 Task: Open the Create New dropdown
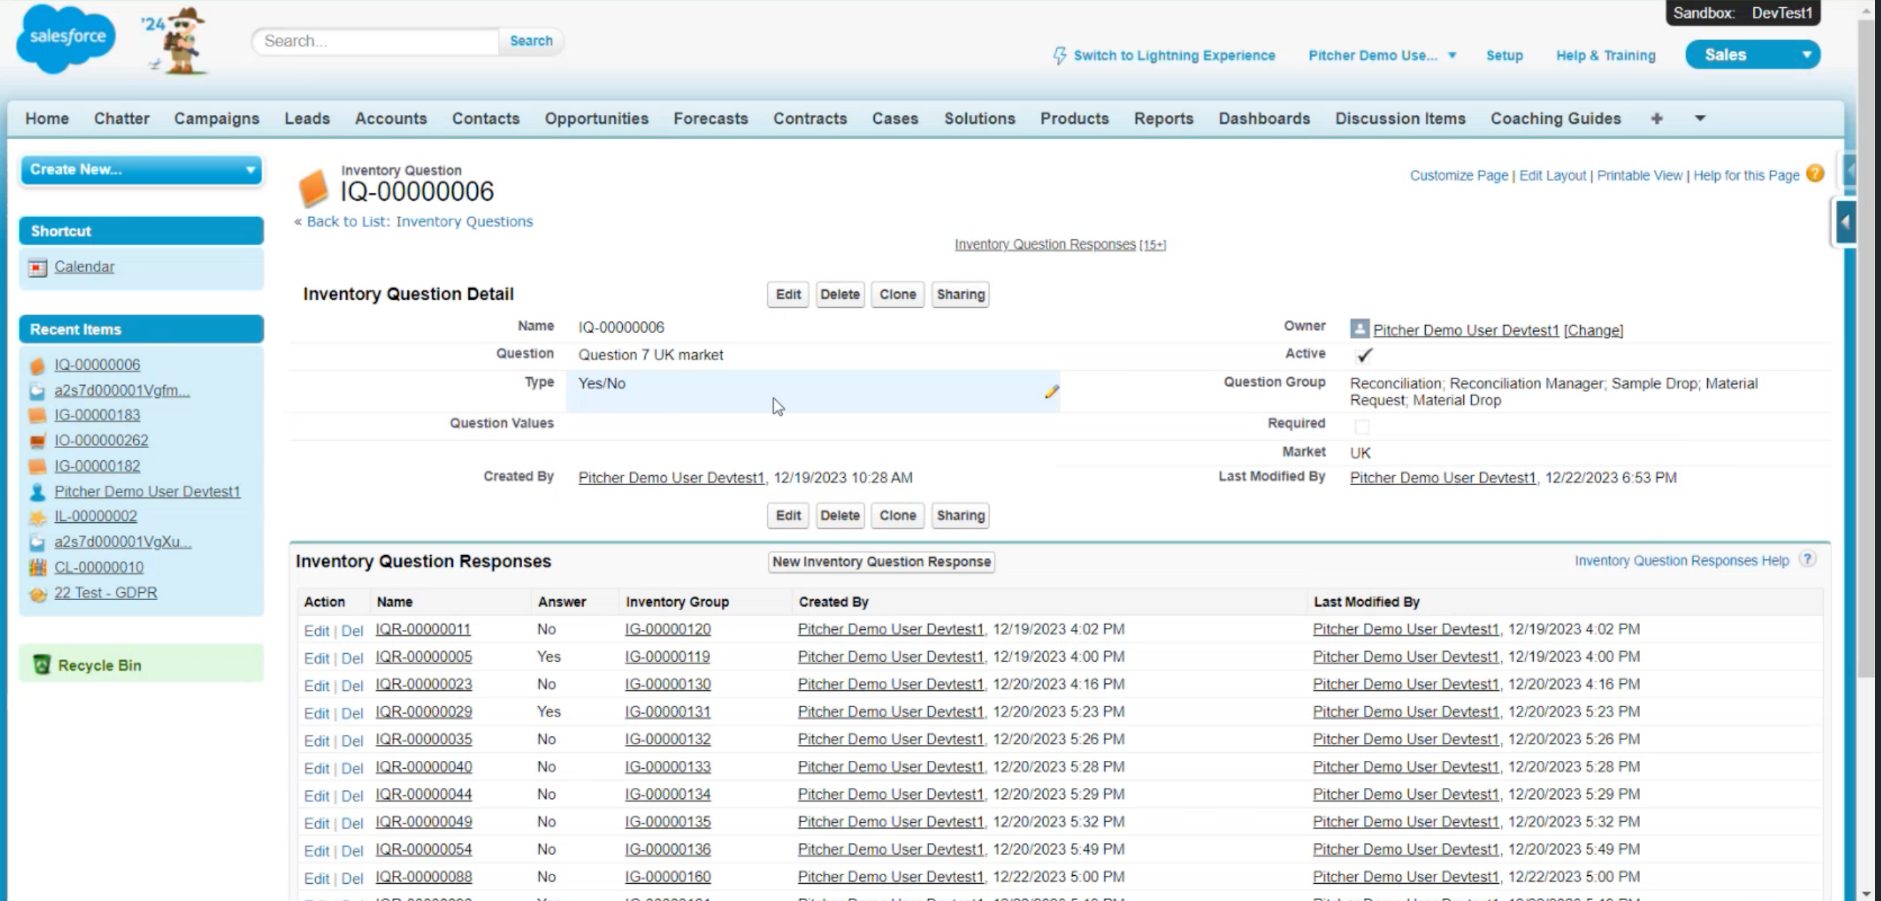141,170
